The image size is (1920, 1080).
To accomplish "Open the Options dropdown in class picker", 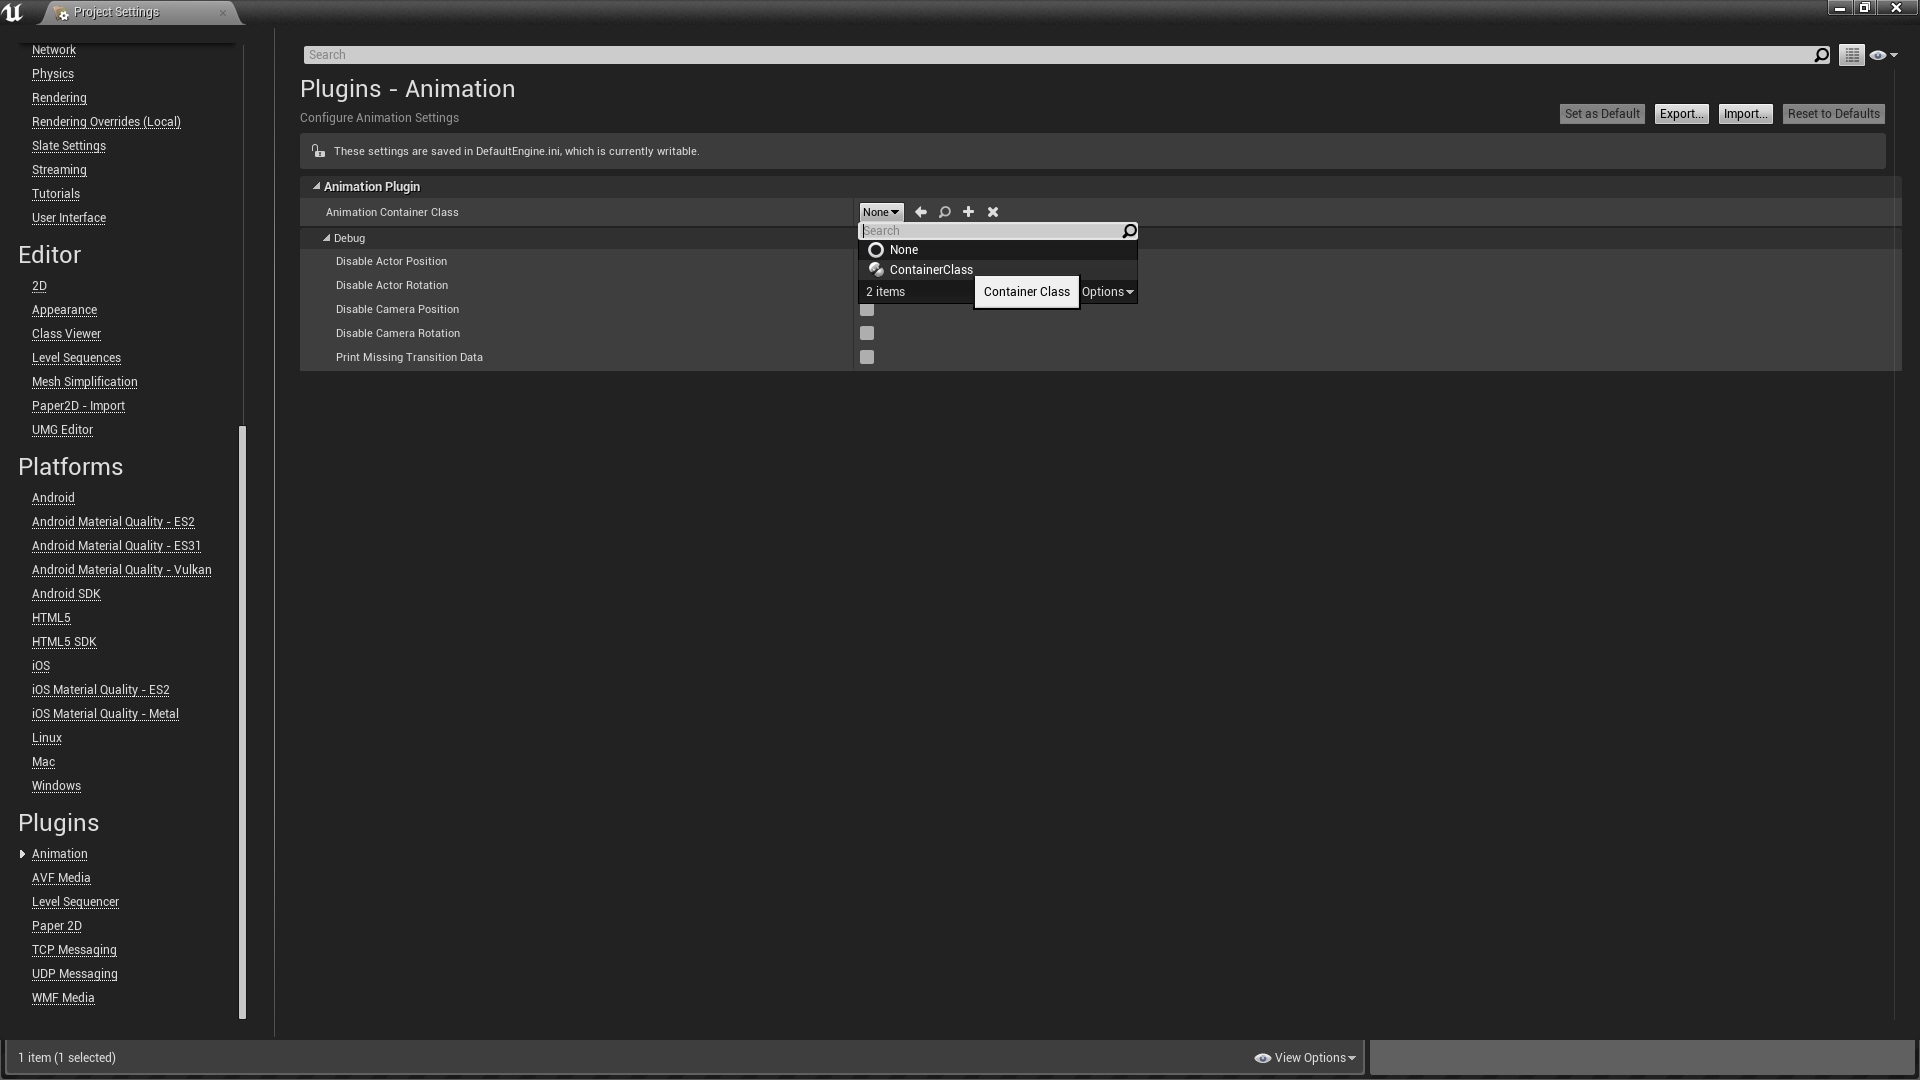I will (1107, 291).
